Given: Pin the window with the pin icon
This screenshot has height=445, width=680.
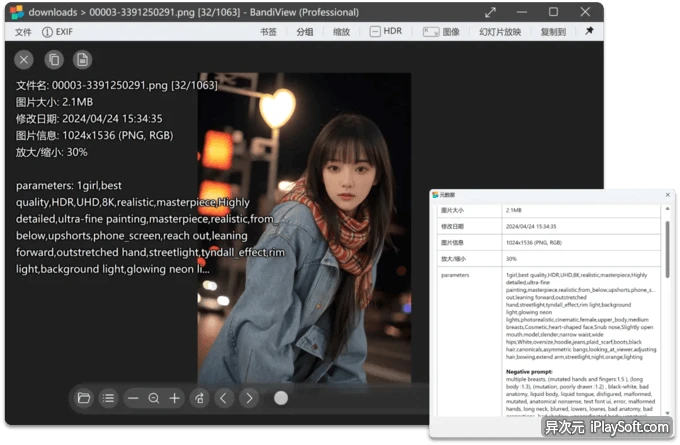Looking at the screenshot, I should tap(589, 31).
